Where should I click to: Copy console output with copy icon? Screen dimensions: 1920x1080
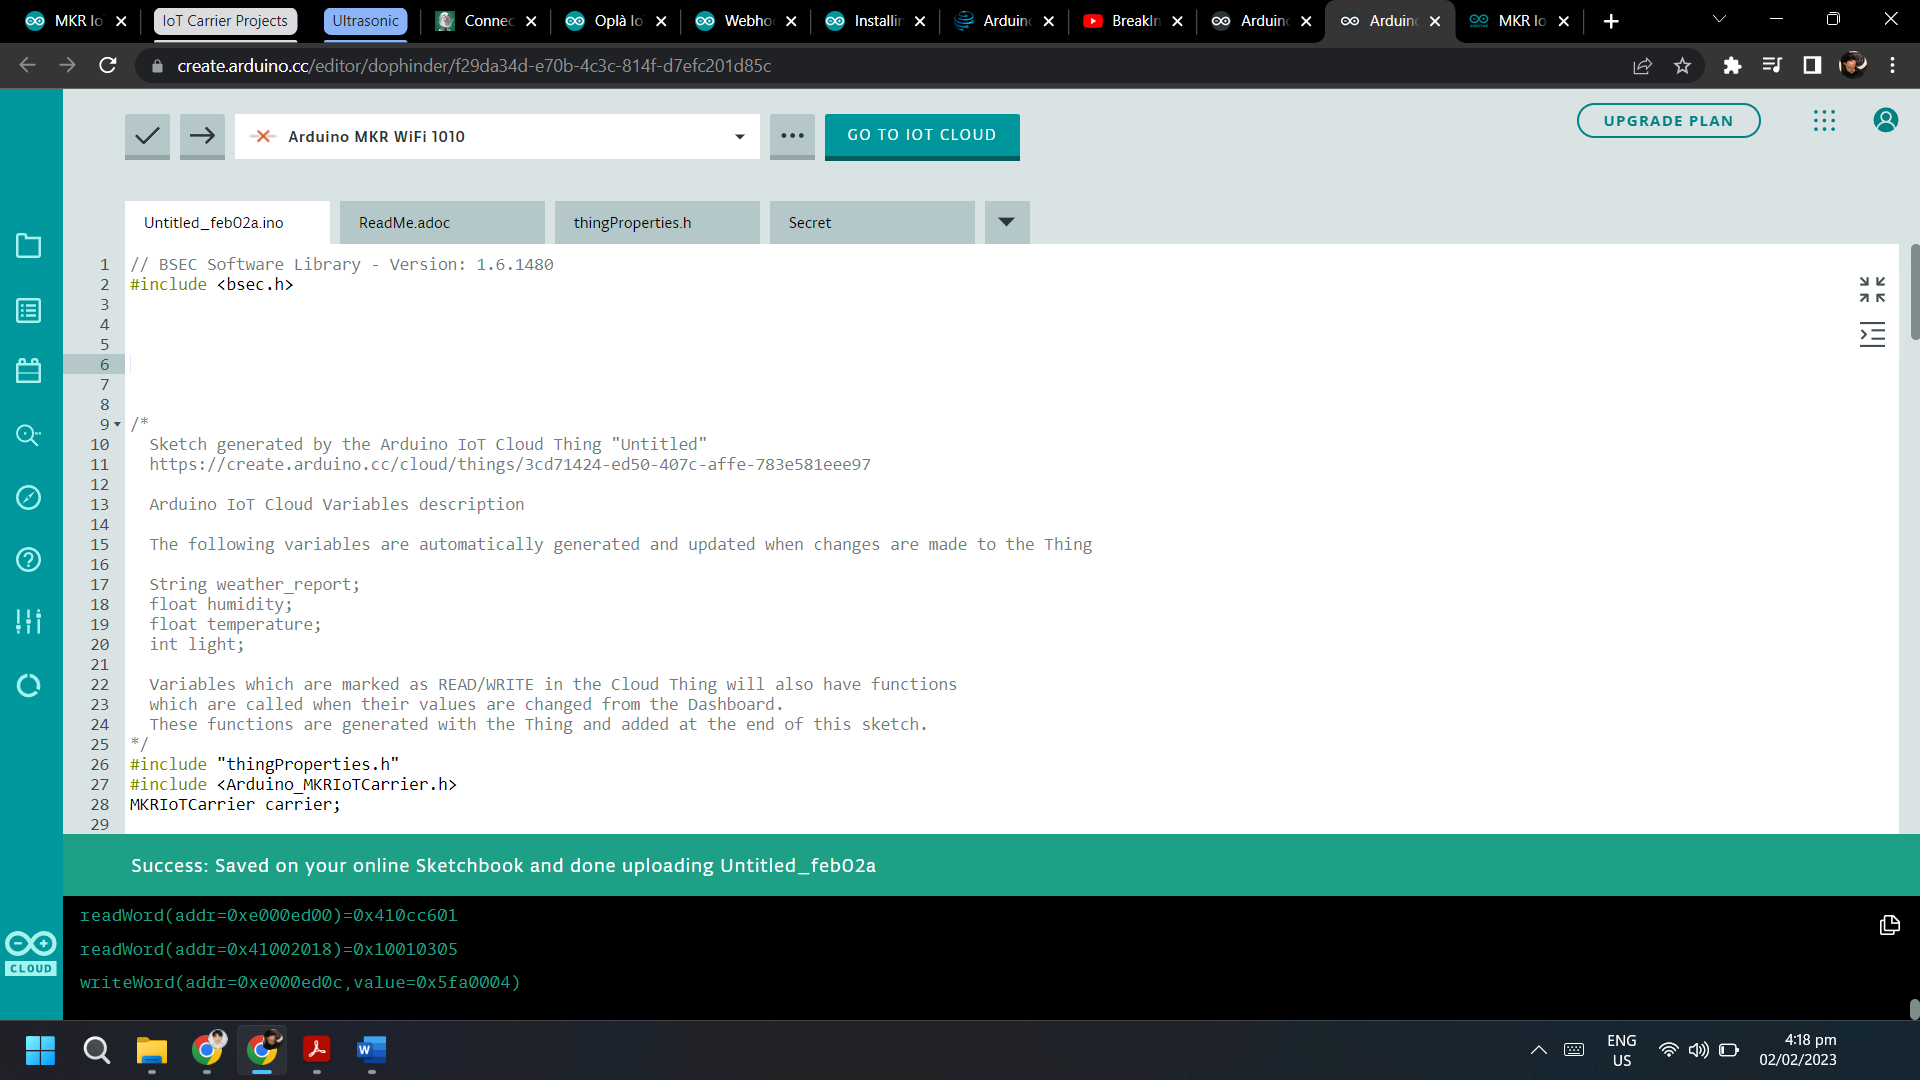1889,925
